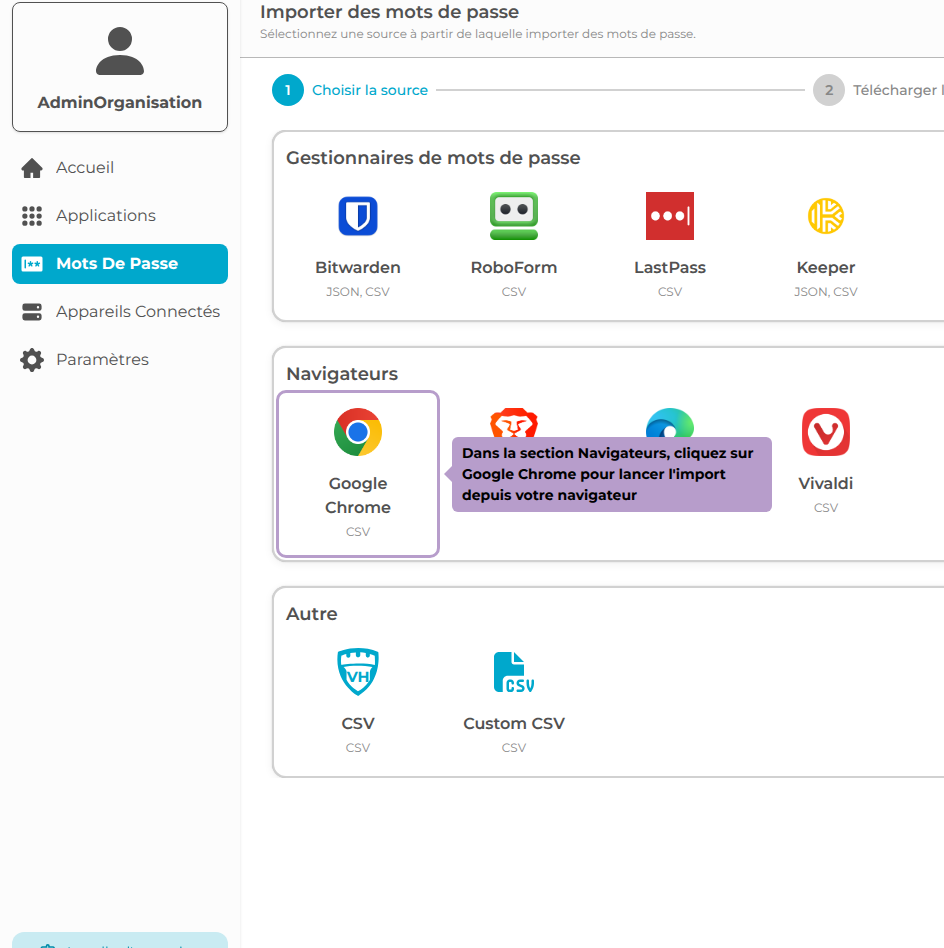Screen dimensions: 944x948
Task: Select the Brave lion icon
Action: (513, 423)
